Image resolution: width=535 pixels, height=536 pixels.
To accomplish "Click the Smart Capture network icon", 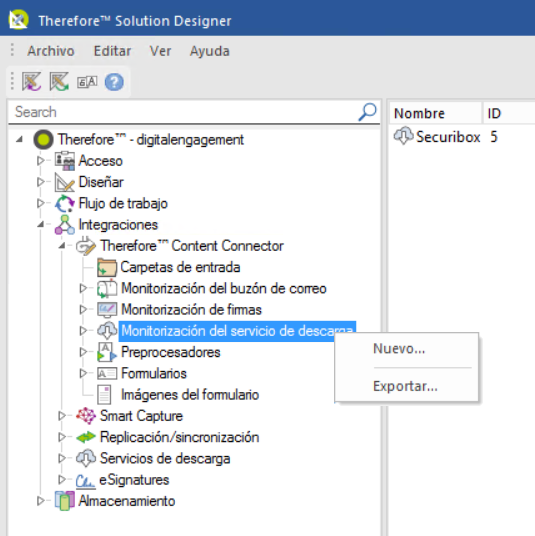I will [86, 416].
